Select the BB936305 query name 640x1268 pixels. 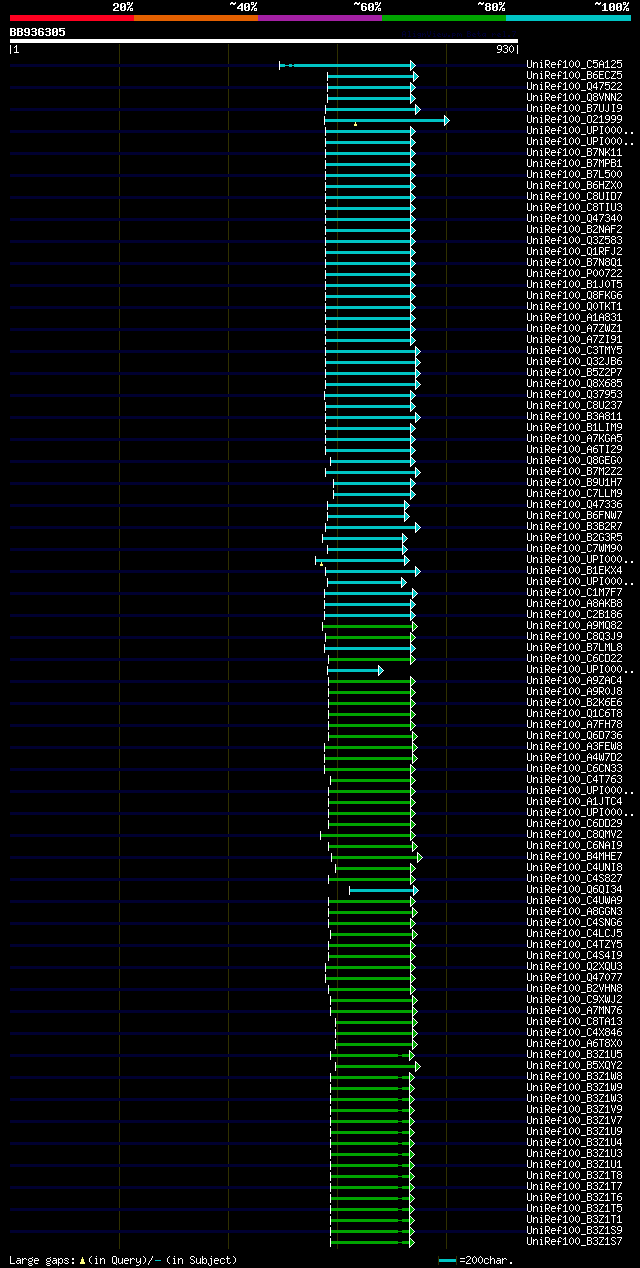point(38,32)
